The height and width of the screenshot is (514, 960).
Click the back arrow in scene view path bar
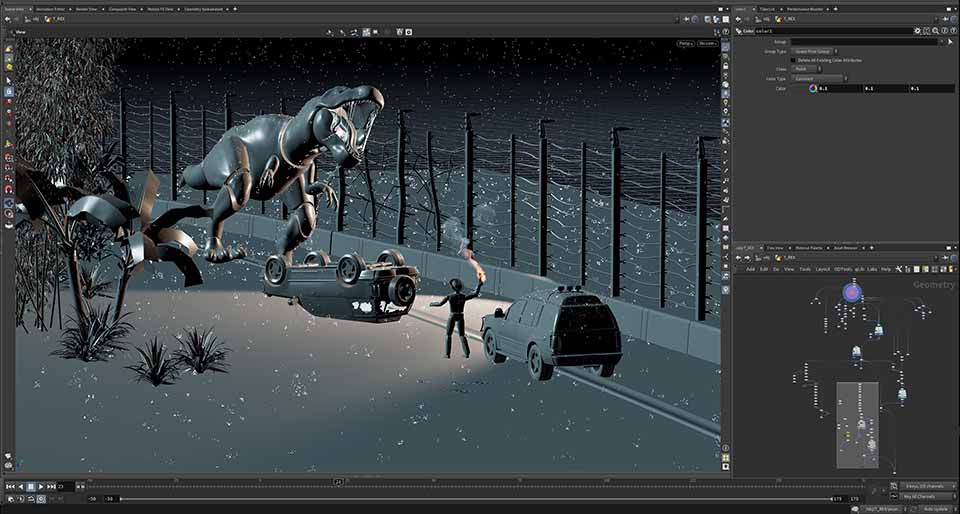point(7,19)
